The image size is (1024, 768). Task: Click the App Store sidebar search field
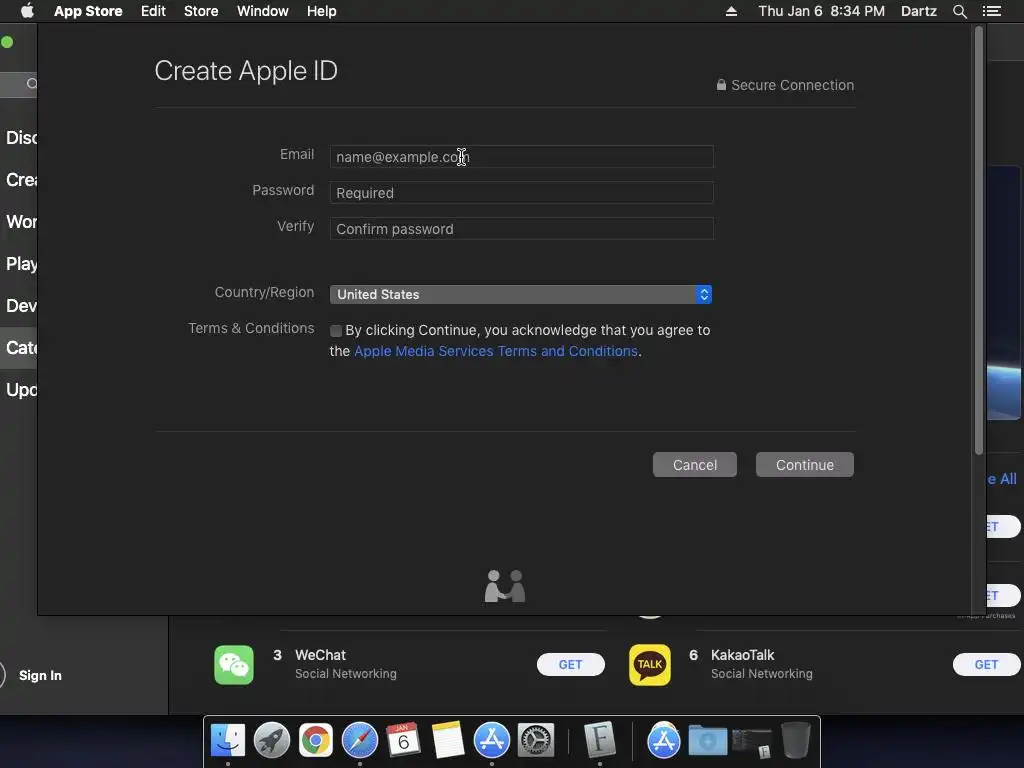[19, 84]
